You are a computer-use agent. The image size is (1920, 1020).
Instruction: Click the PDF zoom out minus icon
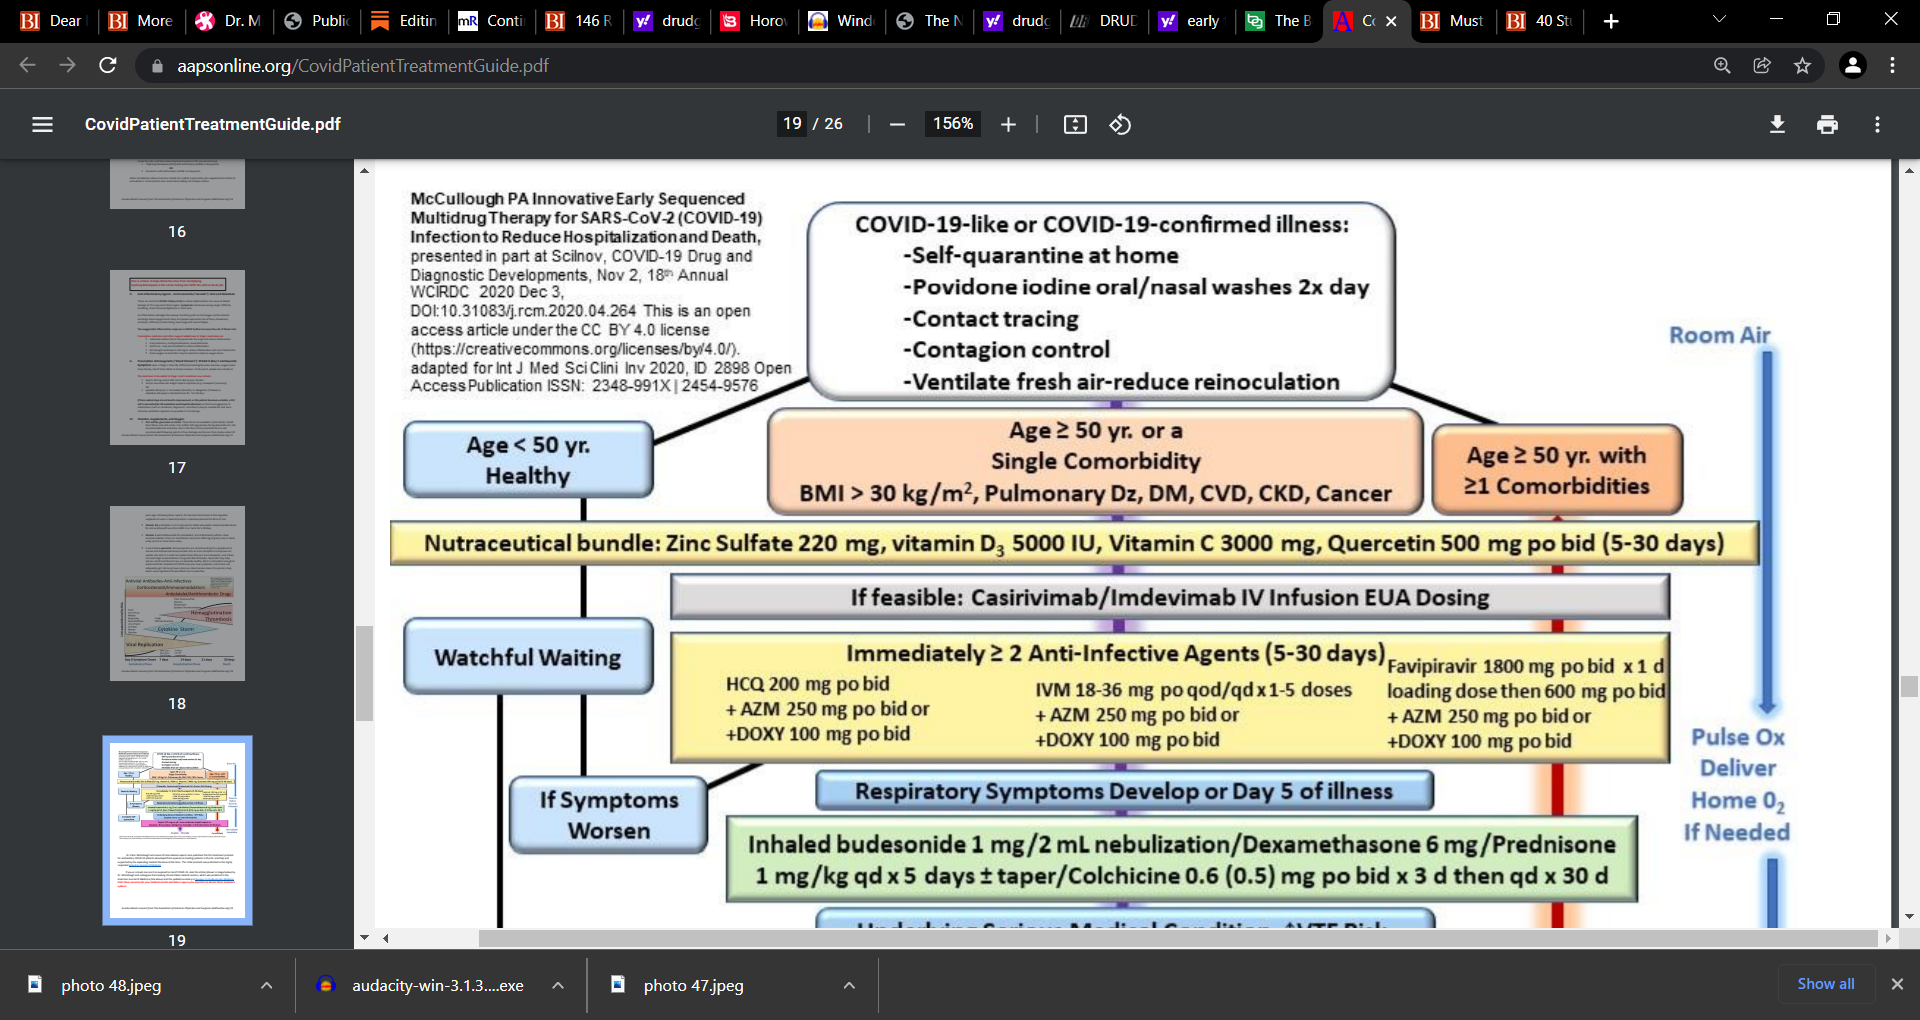(897, 124)
